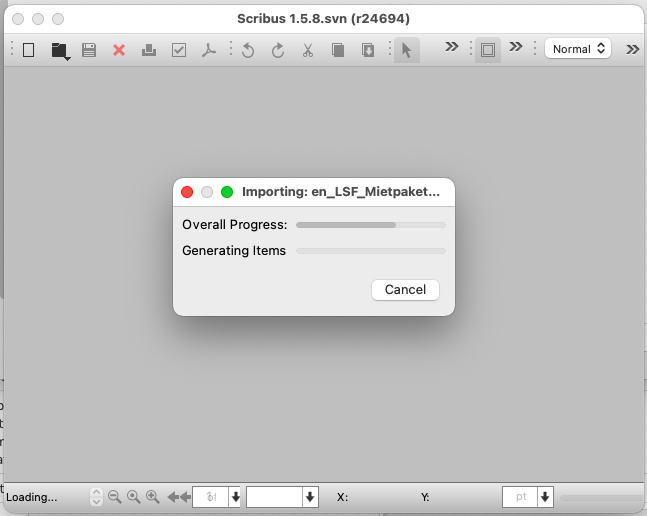647x516 pixels.
Task: Click the Overall Progress bar
Action: (371, 225)
